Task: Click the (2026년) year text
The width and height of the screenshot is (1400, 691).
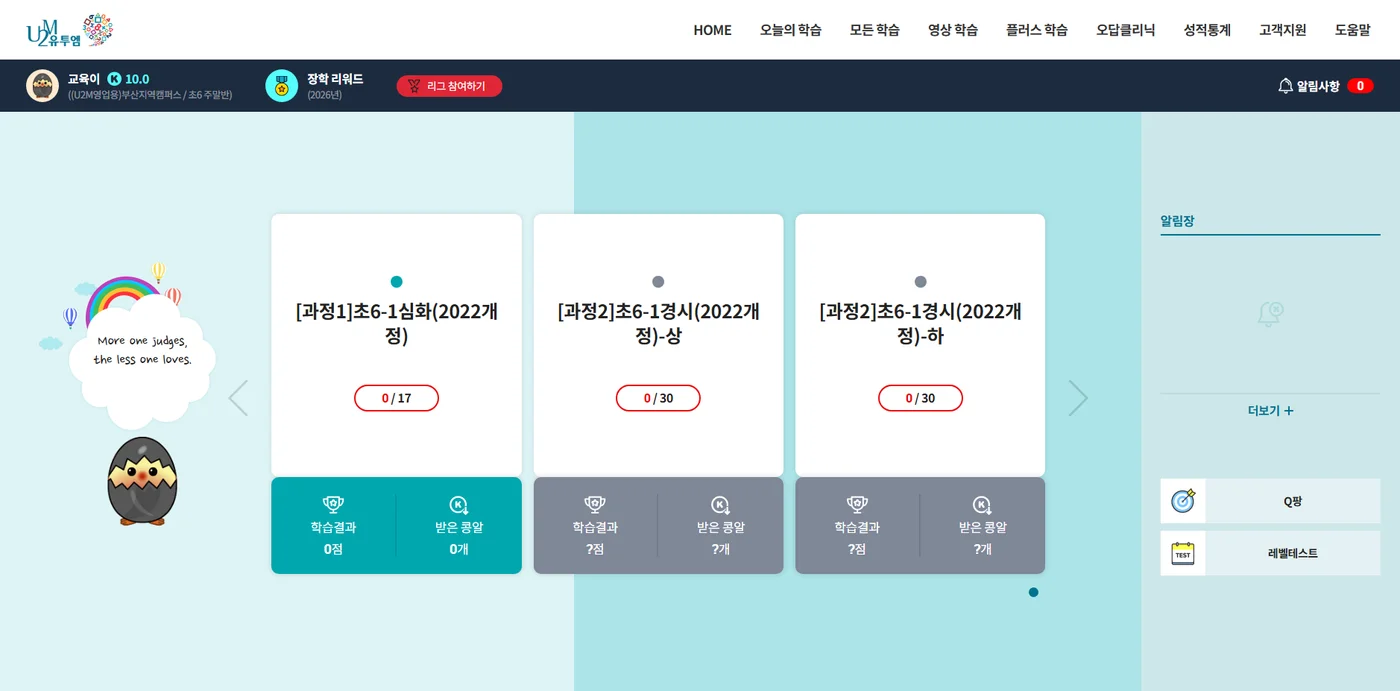Action: (x=324, y=95)
